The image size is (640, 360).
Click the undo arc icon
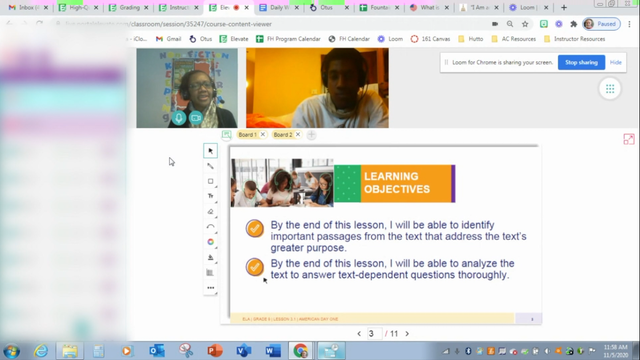pos(211,227)
